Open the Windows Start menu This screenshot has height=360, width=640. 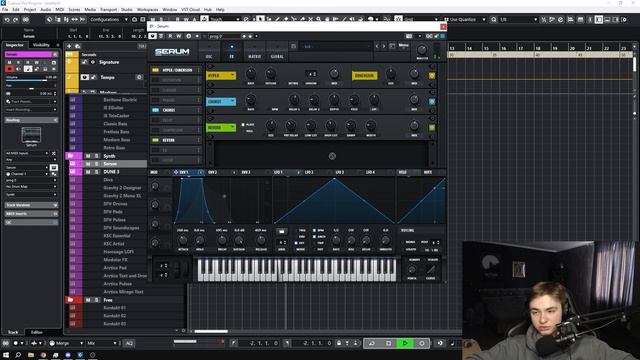(x=6, y=355)
